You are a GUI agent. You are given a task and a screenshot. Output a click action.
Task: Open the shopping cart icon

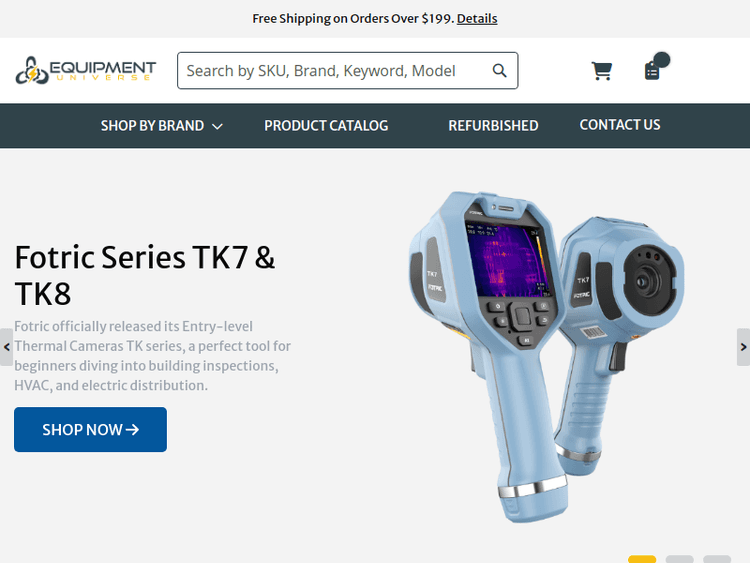click(x=602, y=71)
